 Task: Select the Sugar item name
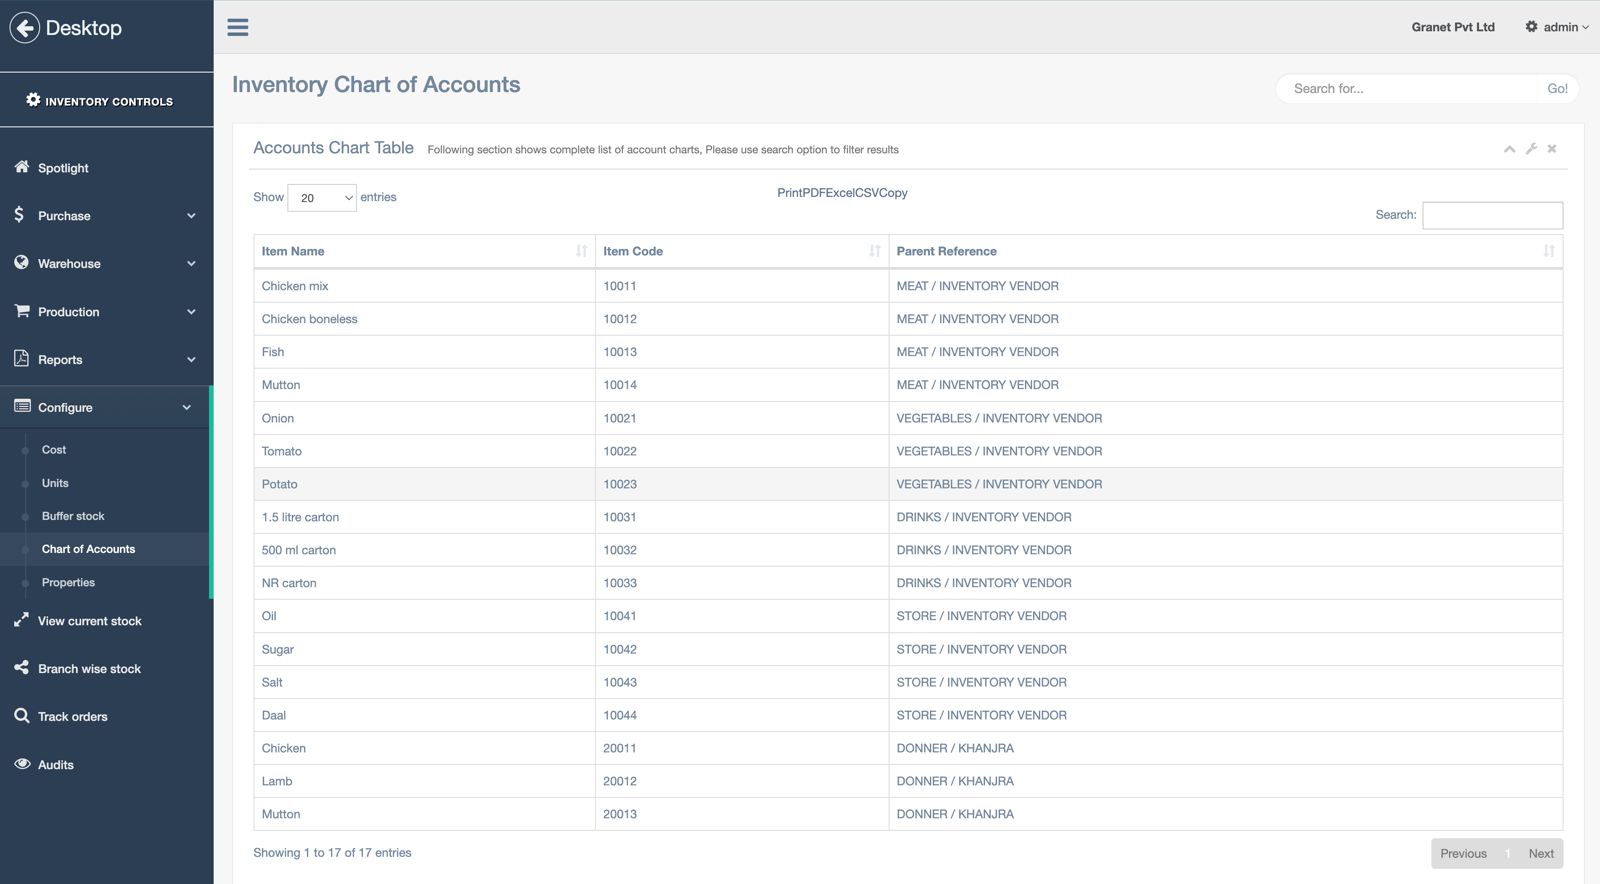point(278,650)
